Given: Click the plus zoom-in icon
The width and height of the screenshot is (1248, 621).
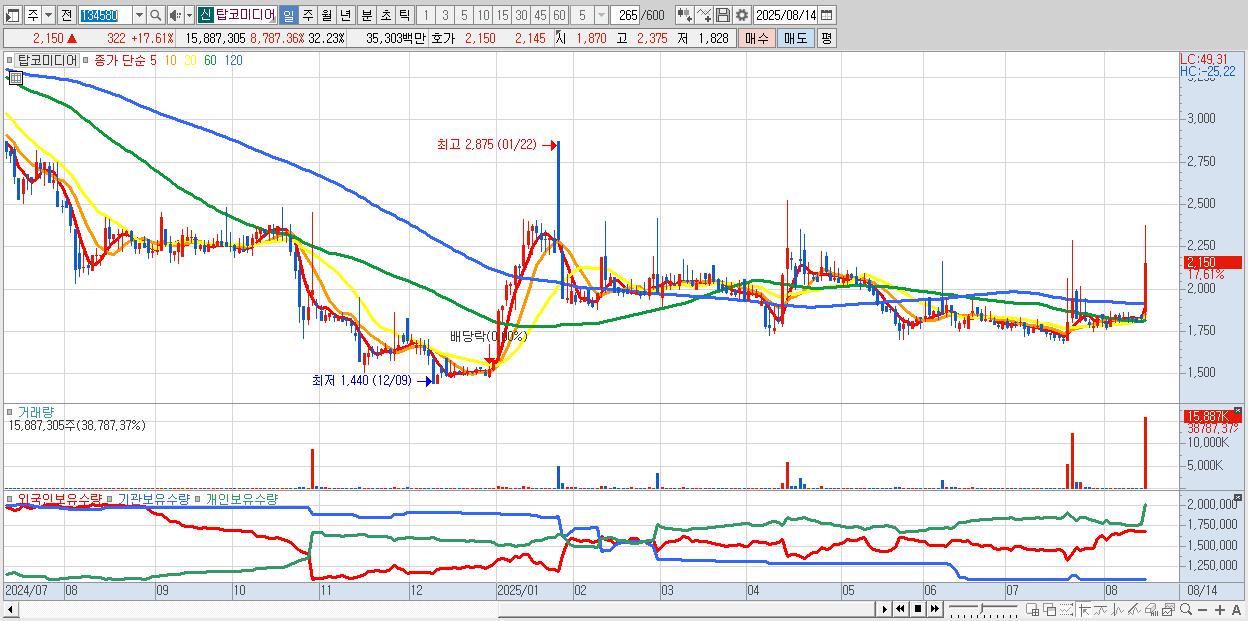Looking at the screenshot, I should tap(1220, 609).
